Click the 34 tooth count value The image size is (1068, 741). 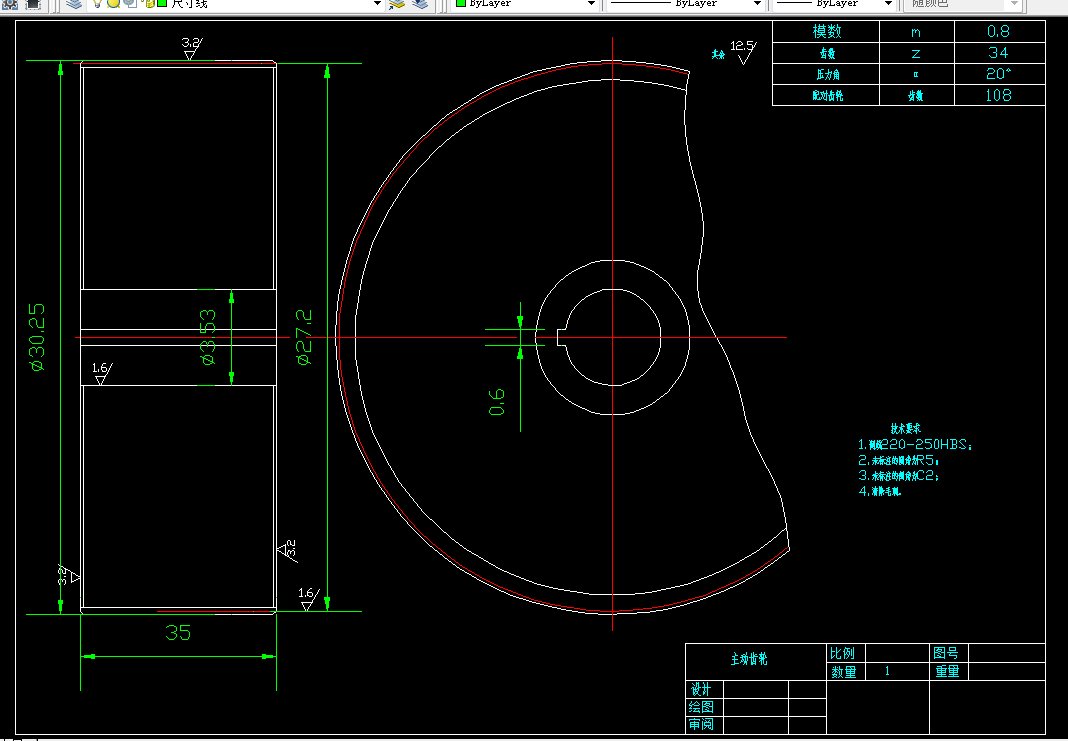point(999,53)
